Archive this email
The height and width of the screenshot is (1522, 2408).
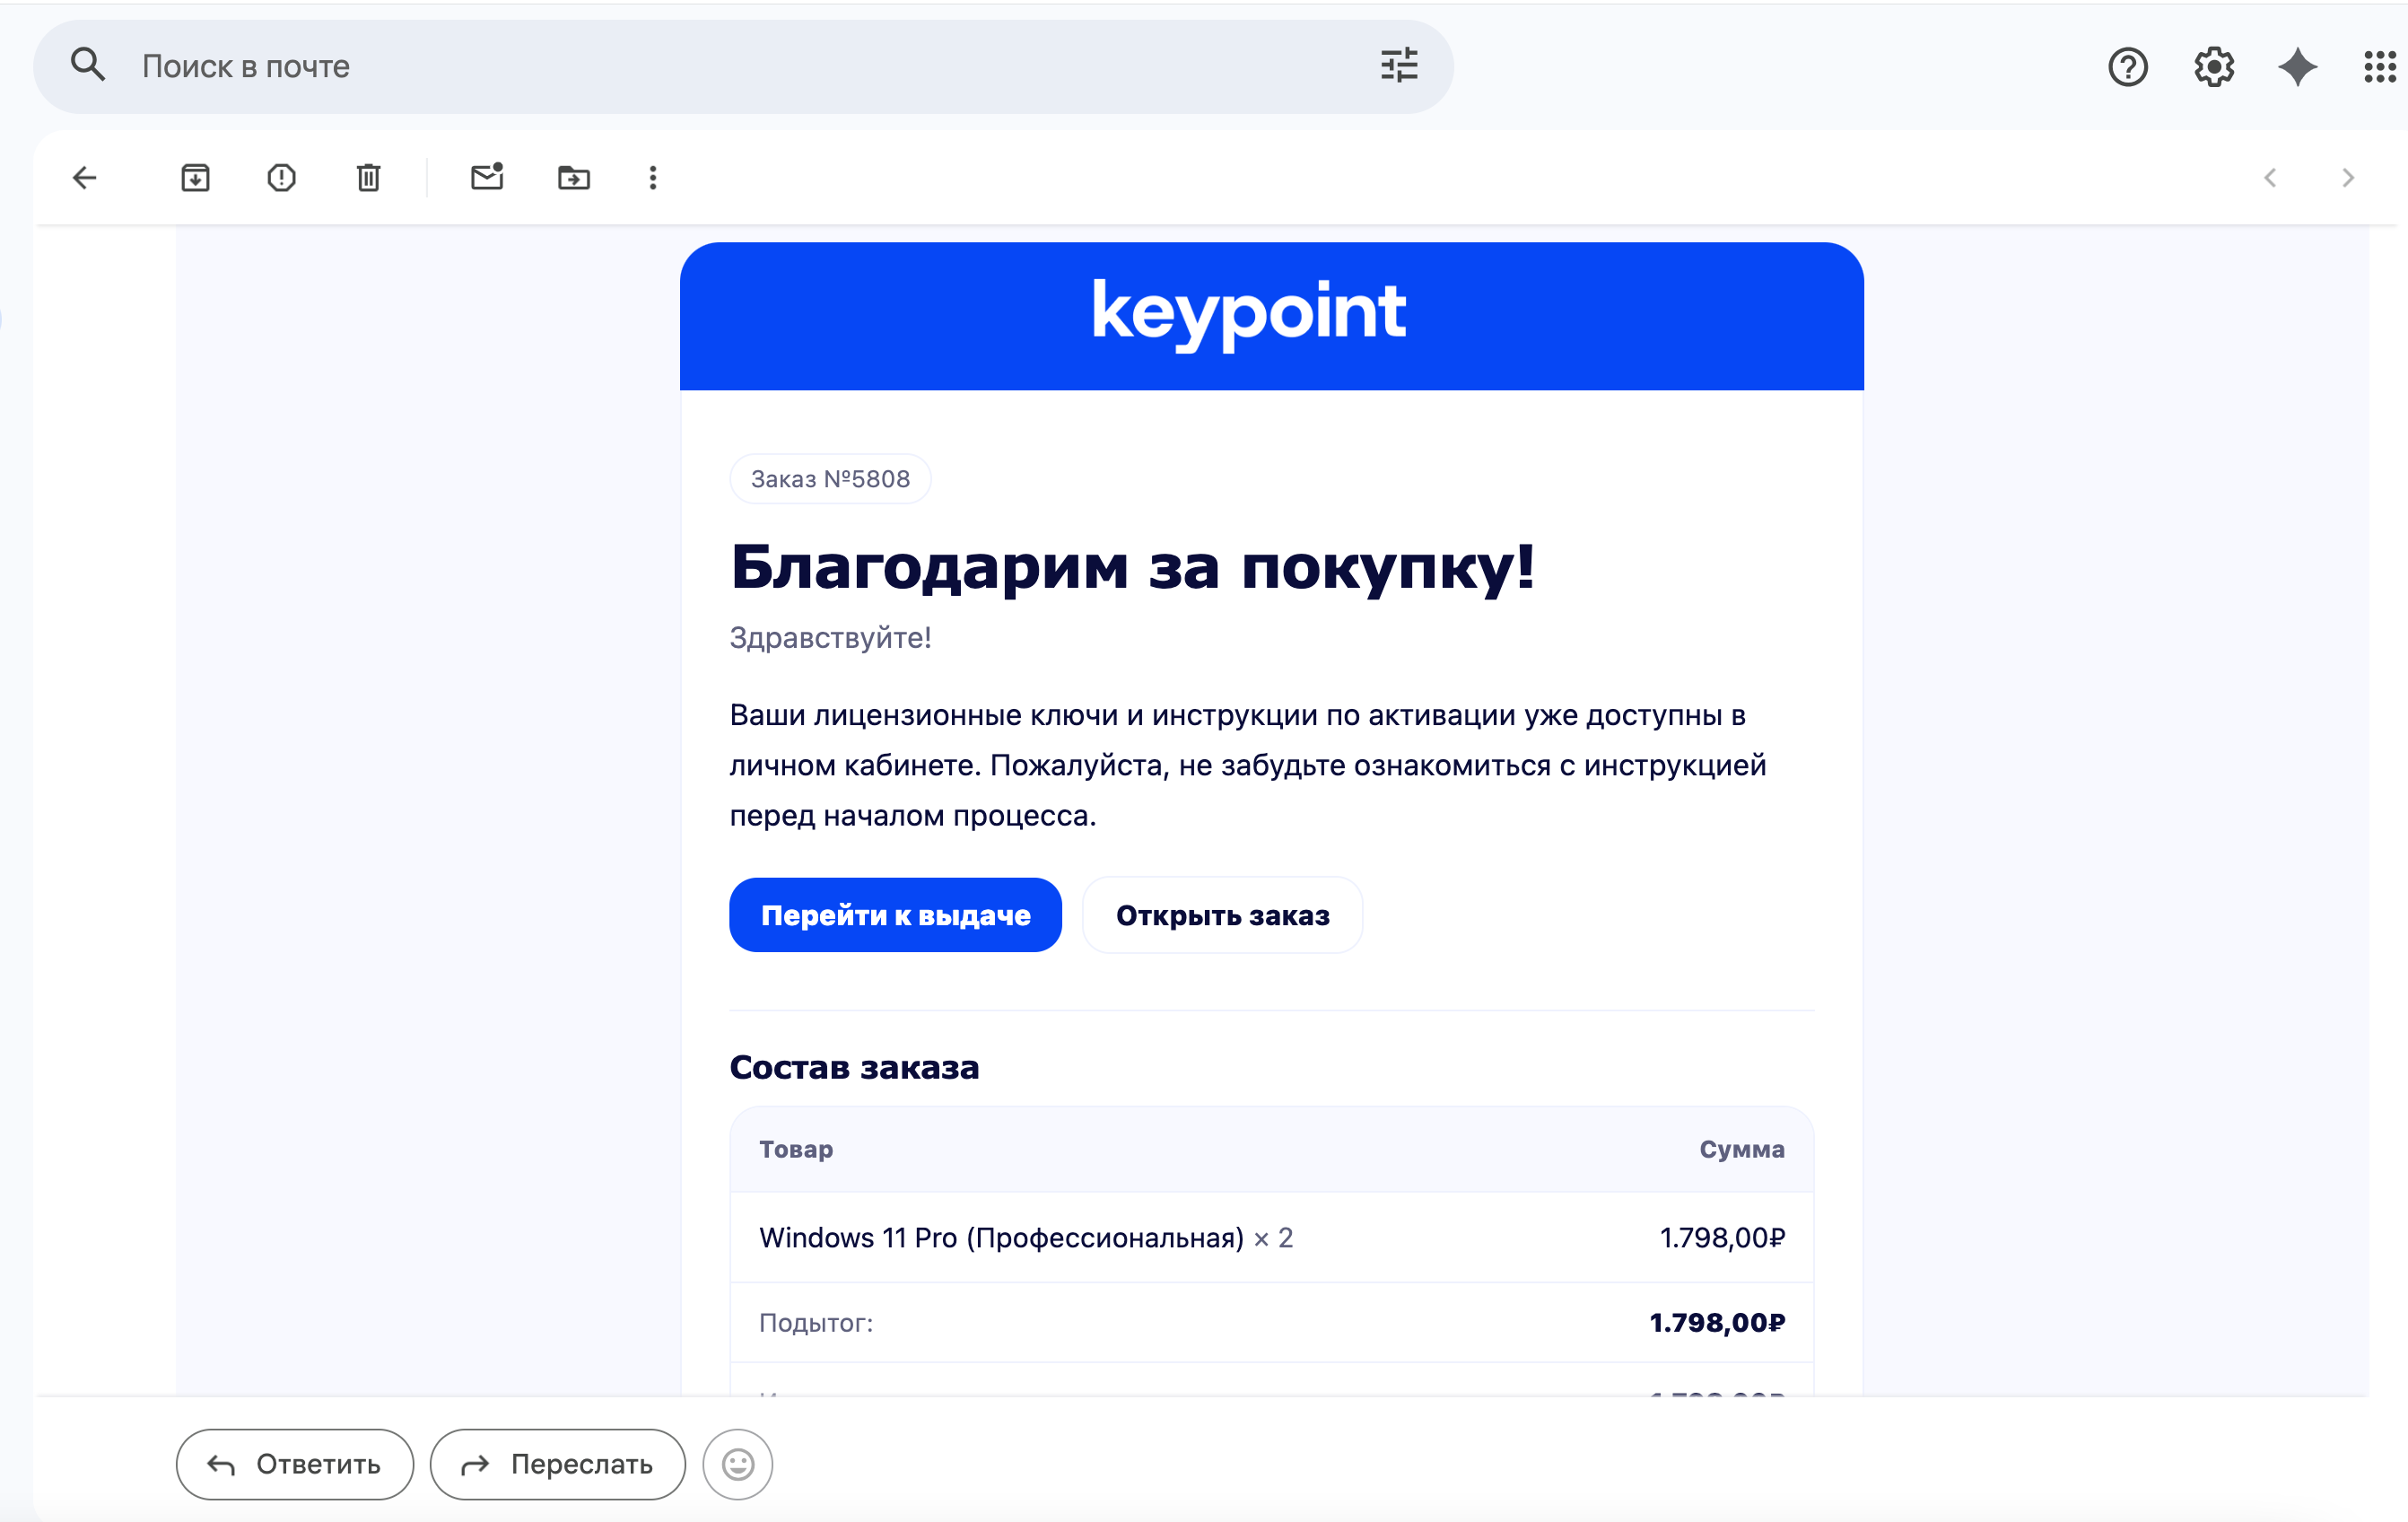tap(195, 178)
